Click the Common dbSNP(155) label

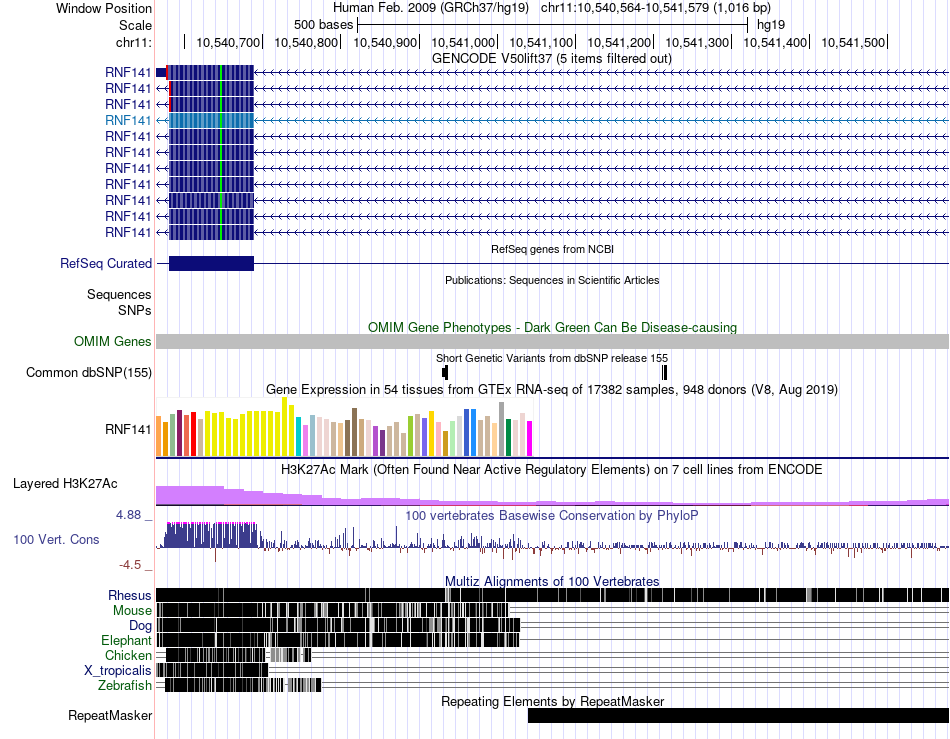tap(88, 373)
